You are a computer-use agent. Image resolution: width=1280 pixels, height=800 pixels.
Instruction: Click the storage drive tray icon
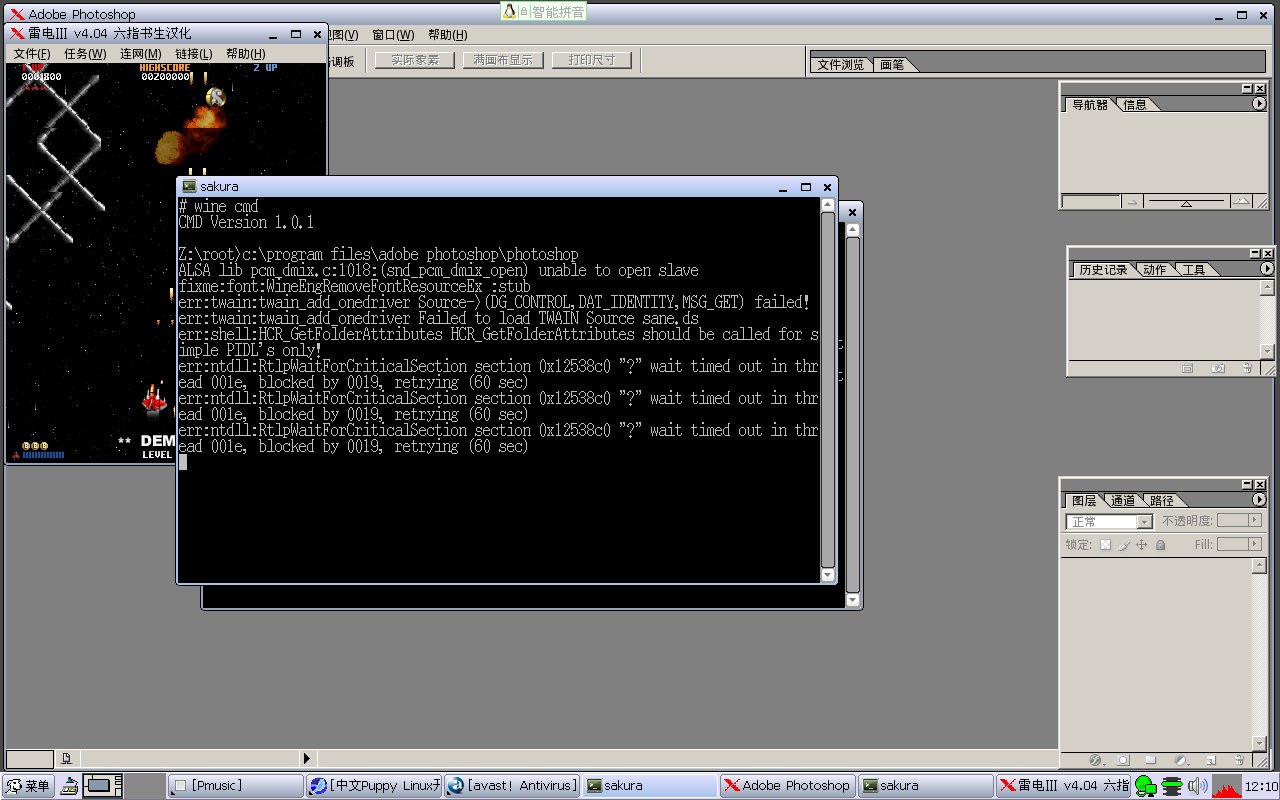tap(1172, 786)
